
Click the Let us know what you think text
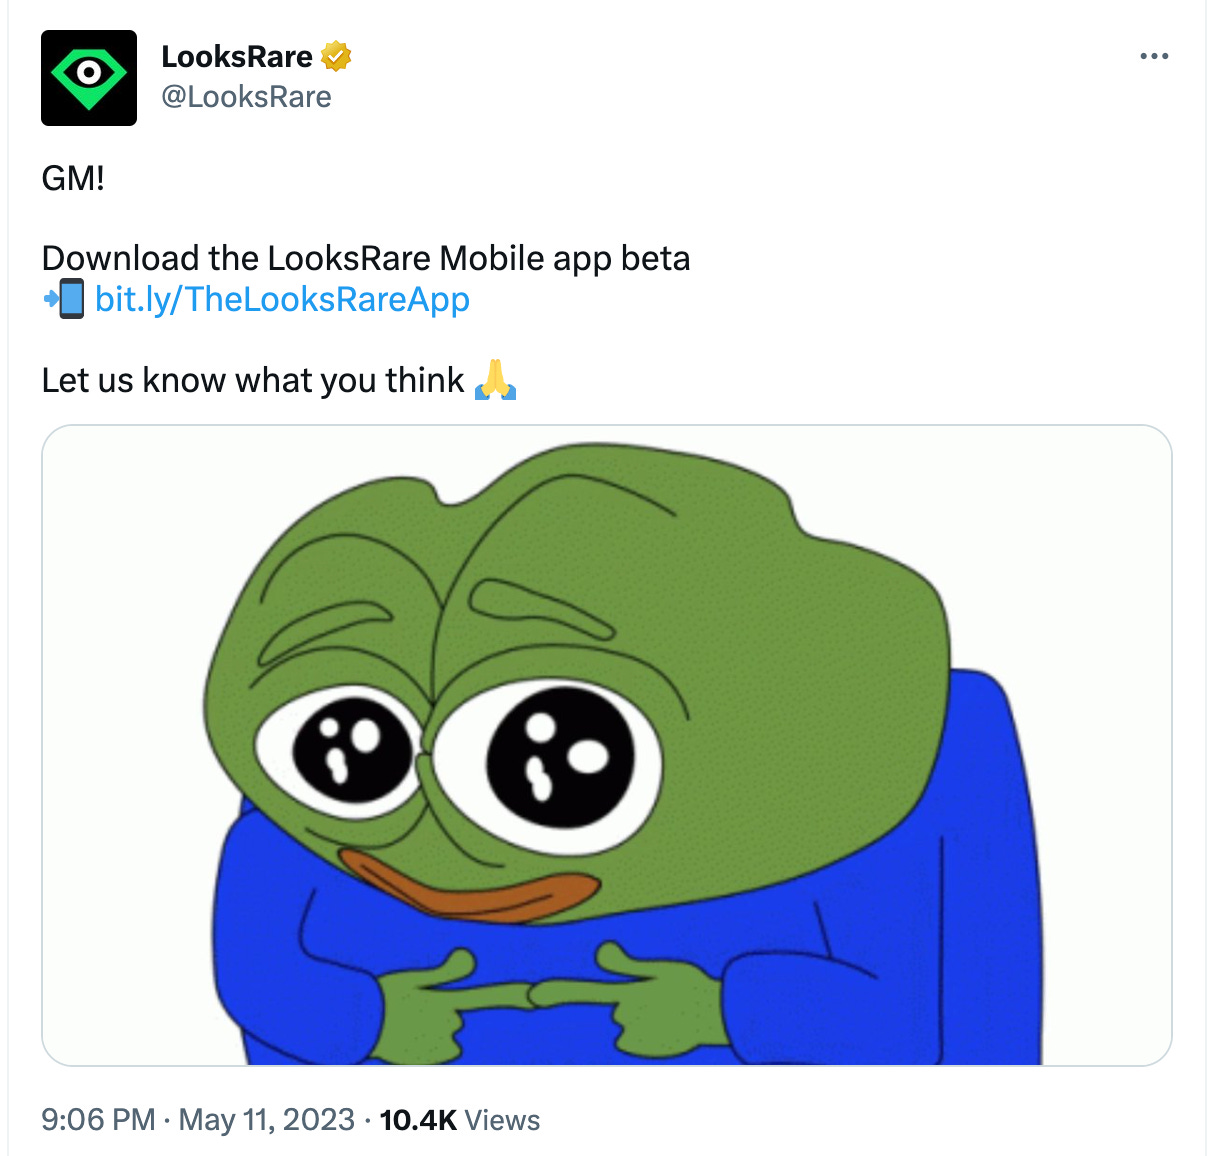253,381
